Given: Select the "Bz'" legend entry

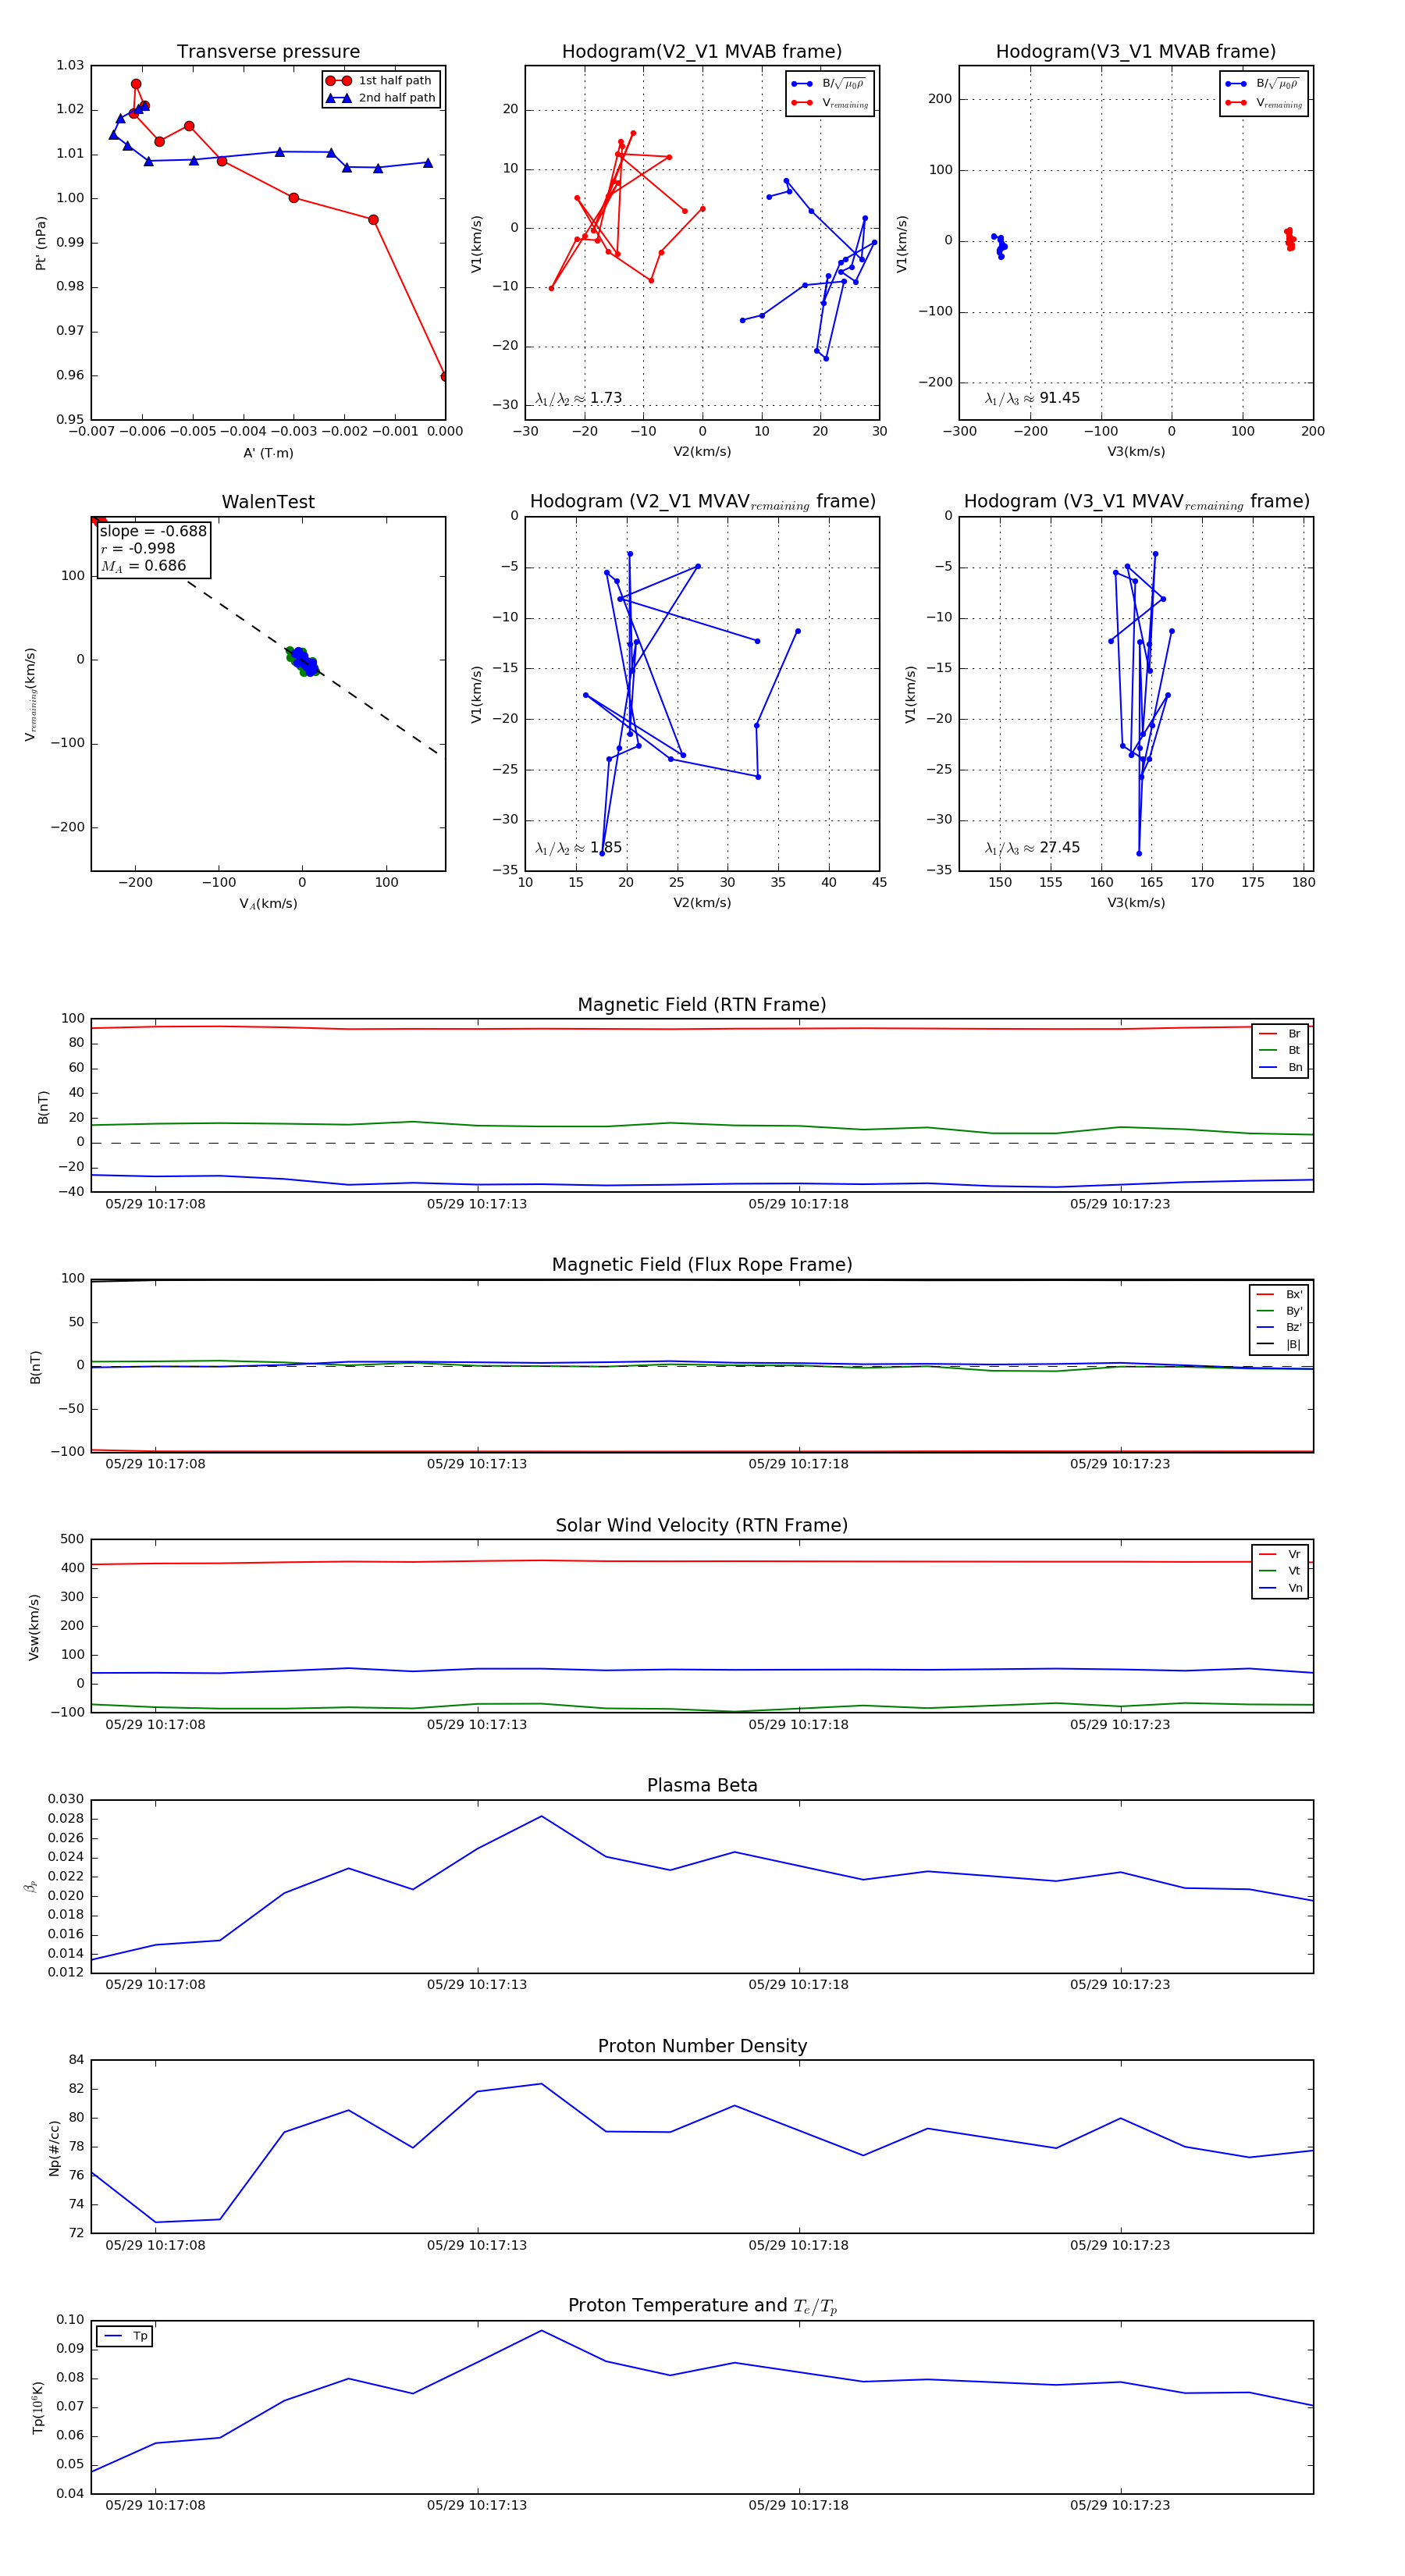Looking at the screenshot, I should [1279, 1328].
